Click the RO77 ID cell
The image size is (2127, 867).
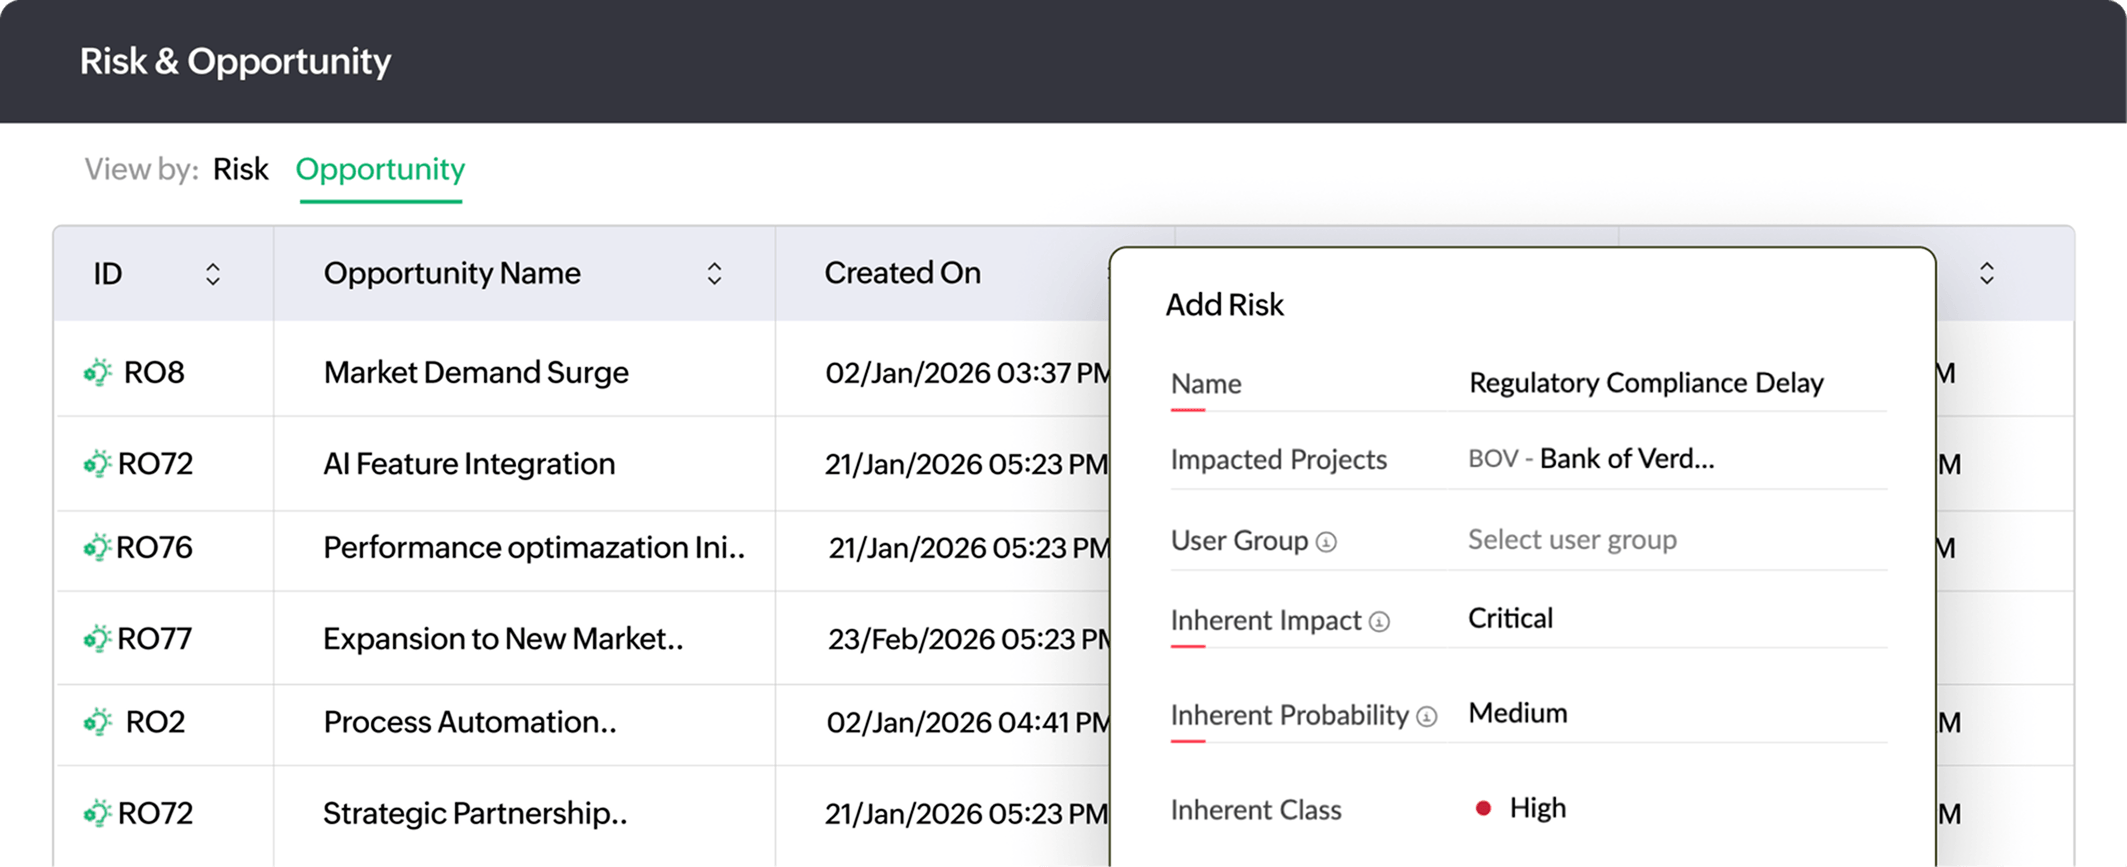154,639
